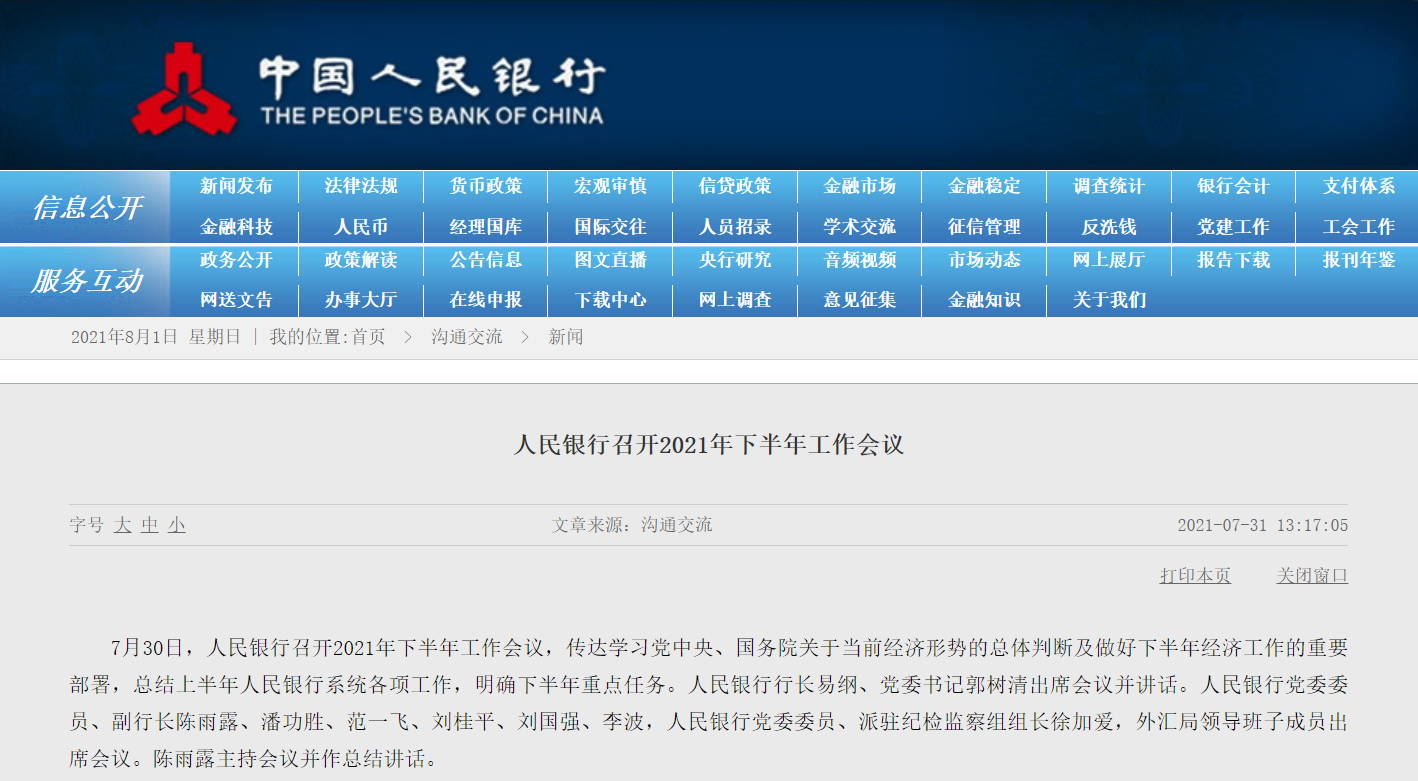Open 政务公开 under 服务互动
Viewport: 1418px width, 781px height.
pos(236,260)
